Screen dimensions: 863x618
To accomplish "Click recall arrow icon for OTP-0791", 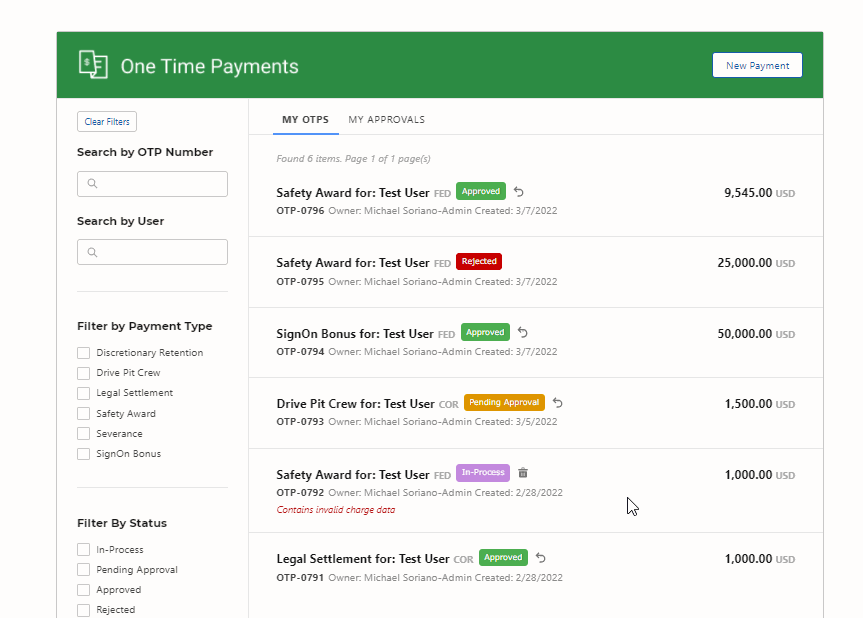I will (x=540, y=558).
